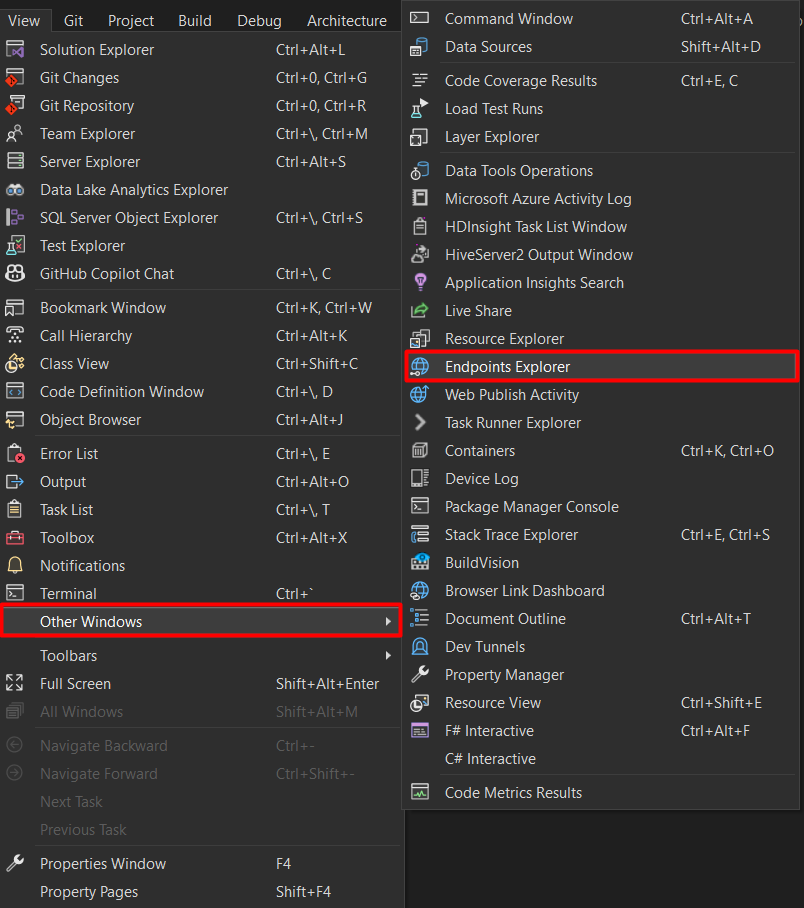
Task: Click the GitHub Copilot Chat icon
Action: 15,273
